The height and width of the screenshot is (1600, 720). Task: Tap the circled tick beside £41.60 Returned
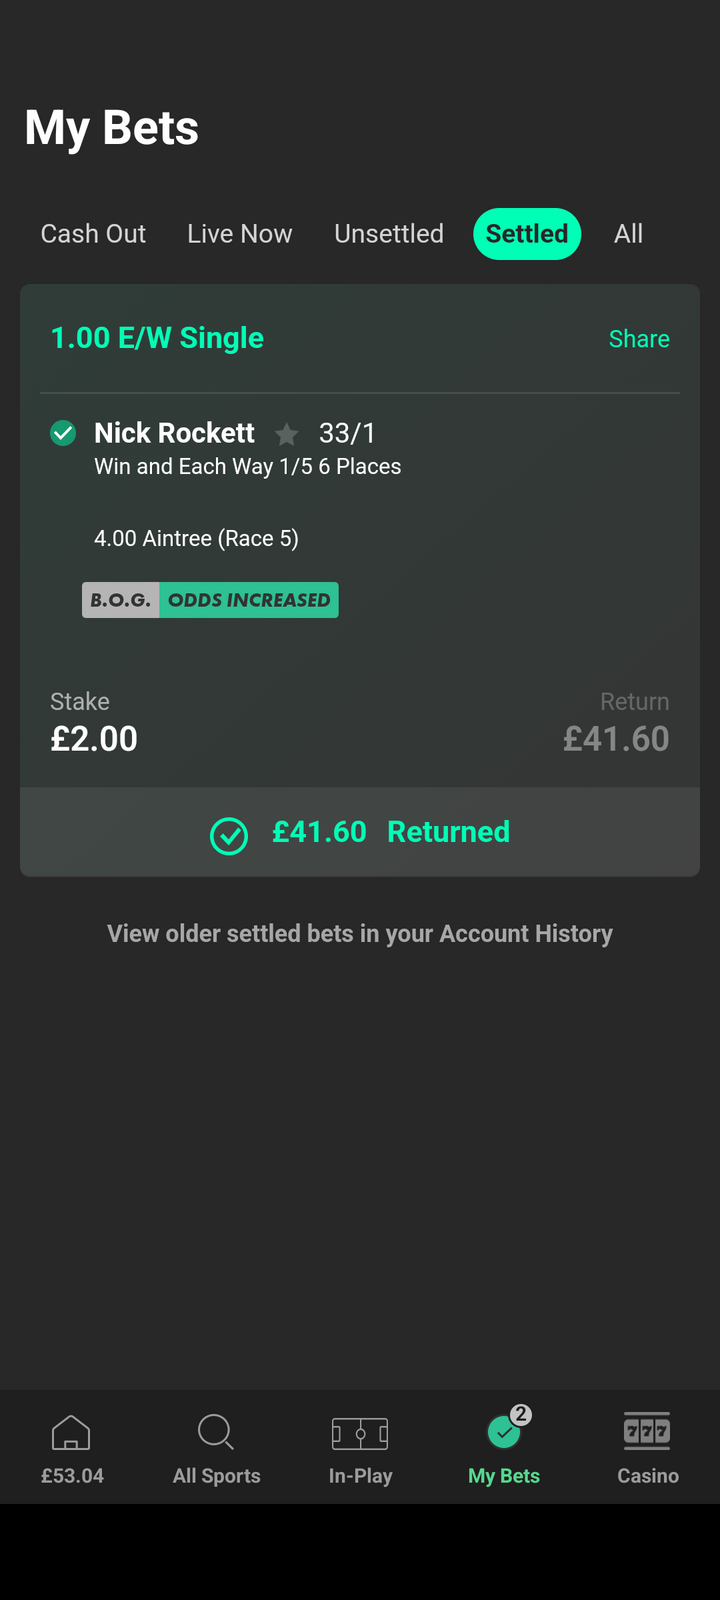[x=229, y=835]
